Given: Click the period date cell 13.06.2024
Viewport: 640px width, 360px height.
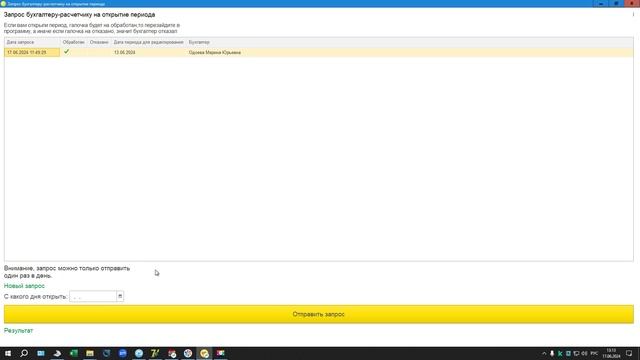Looking at the screenshot, I should (124, 52).
